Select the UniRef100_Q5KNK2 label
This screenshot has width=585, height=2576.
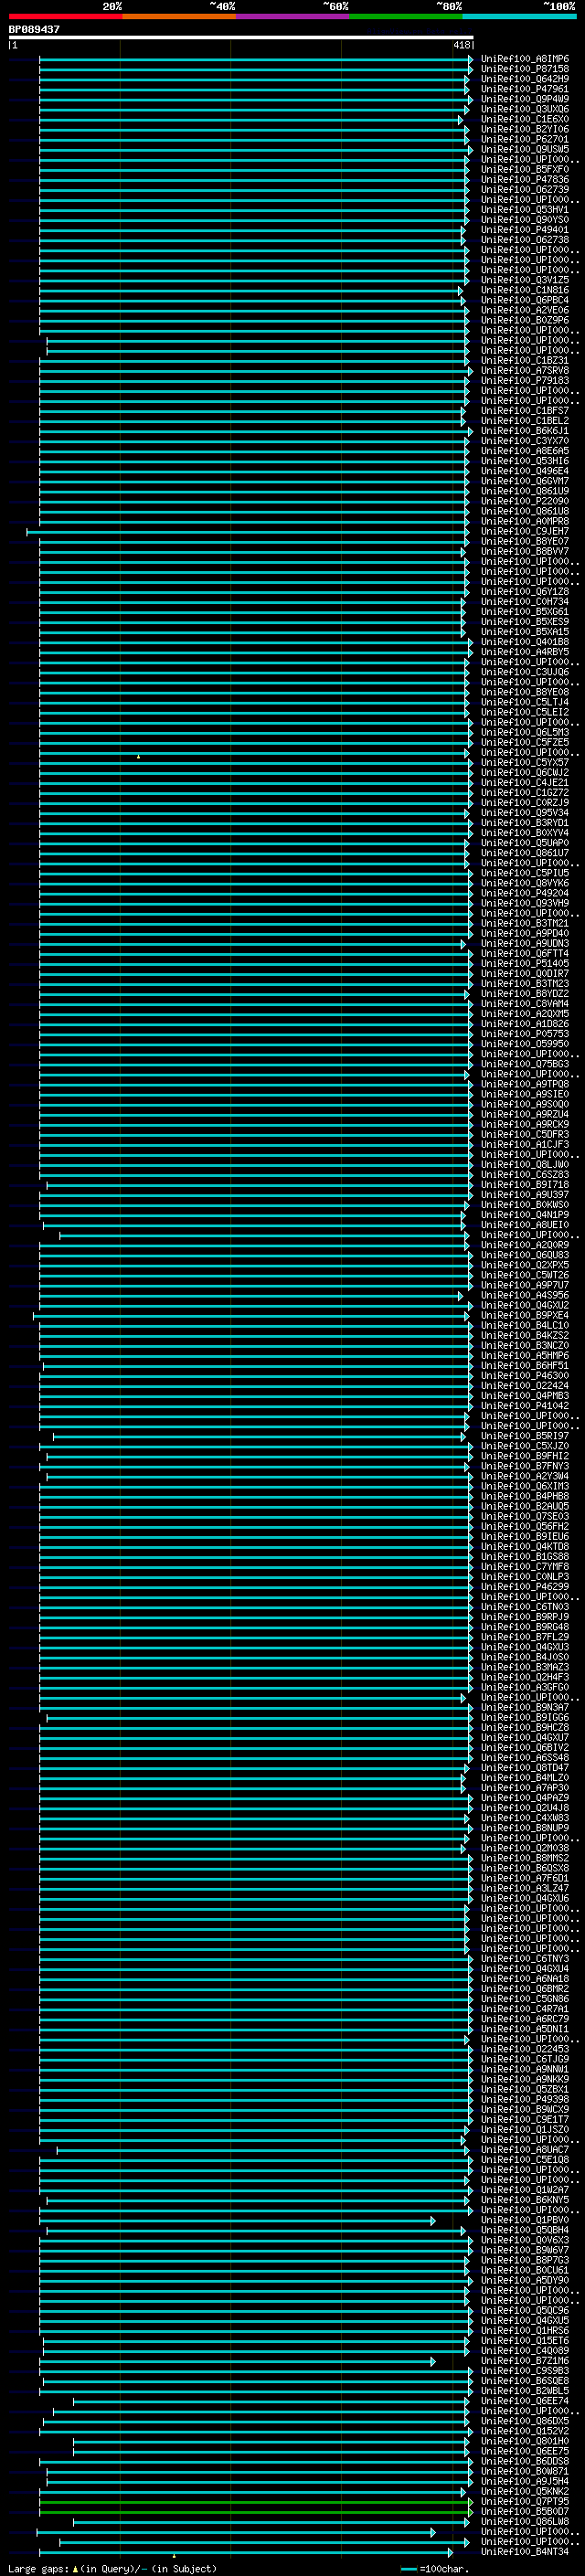(x=525, y=2491)
